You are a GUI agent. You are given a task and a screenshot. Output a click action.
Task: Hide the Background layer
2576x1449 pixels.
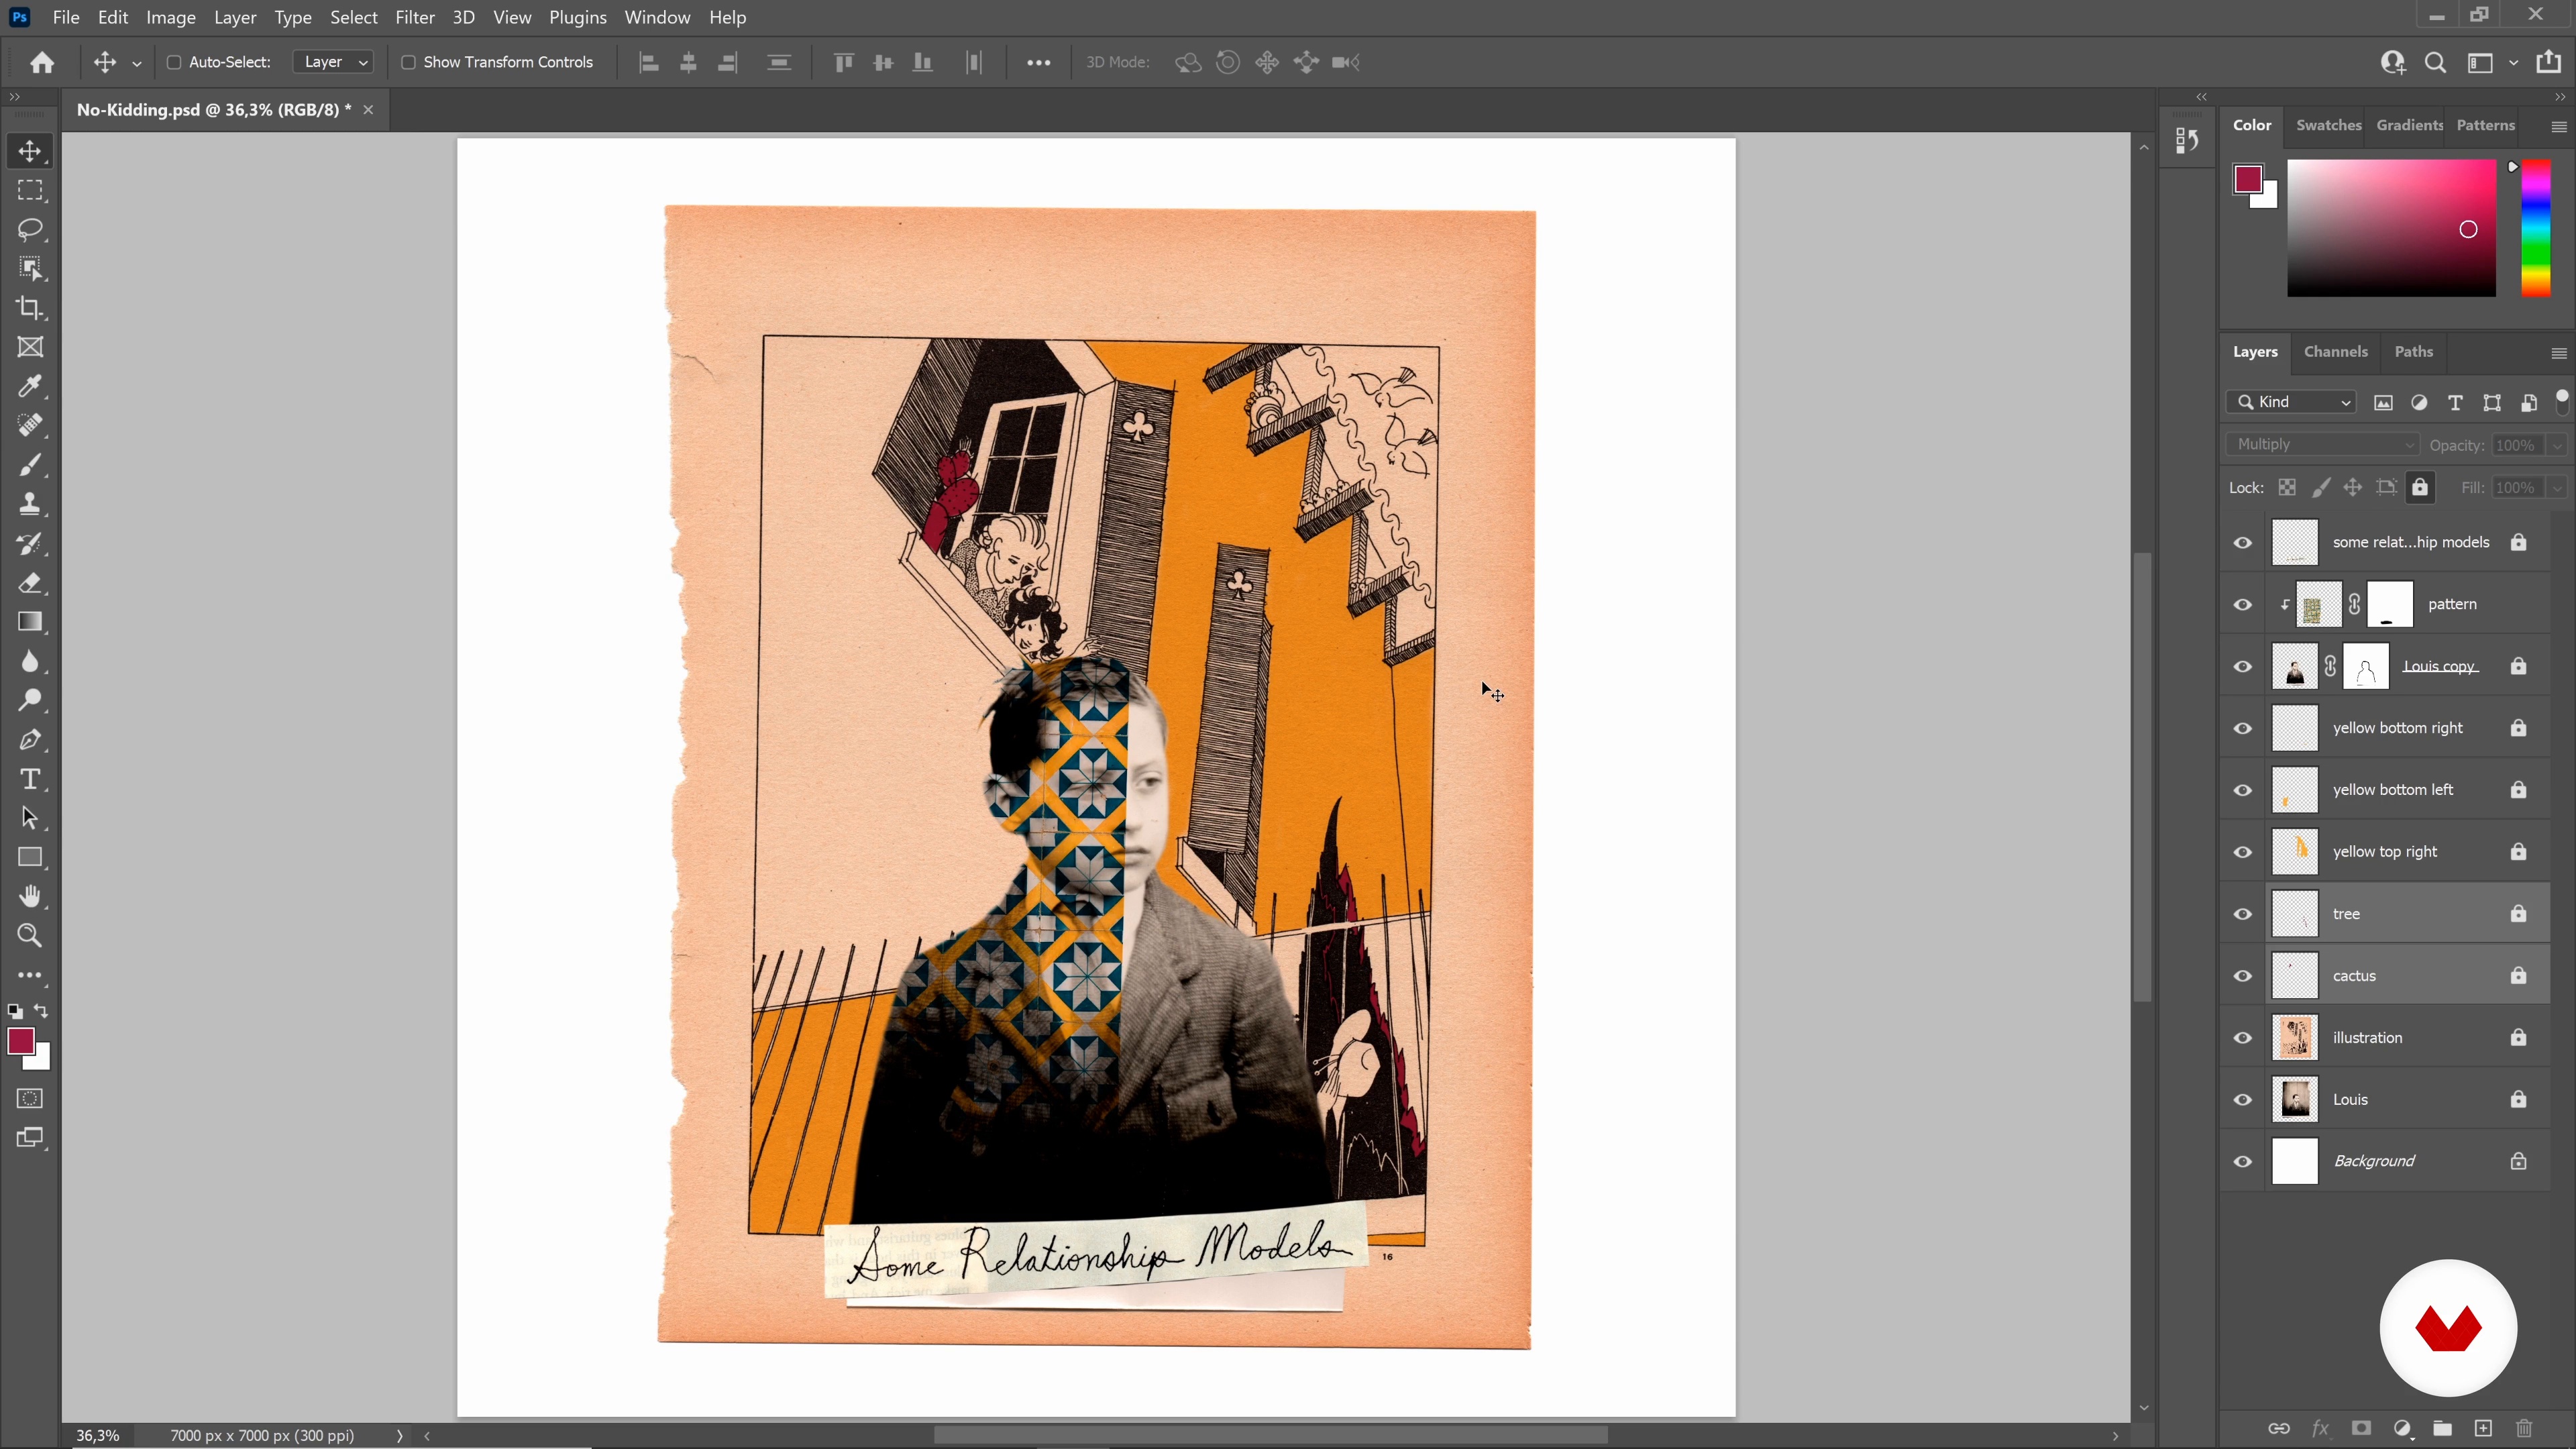coord(2243,1161)
